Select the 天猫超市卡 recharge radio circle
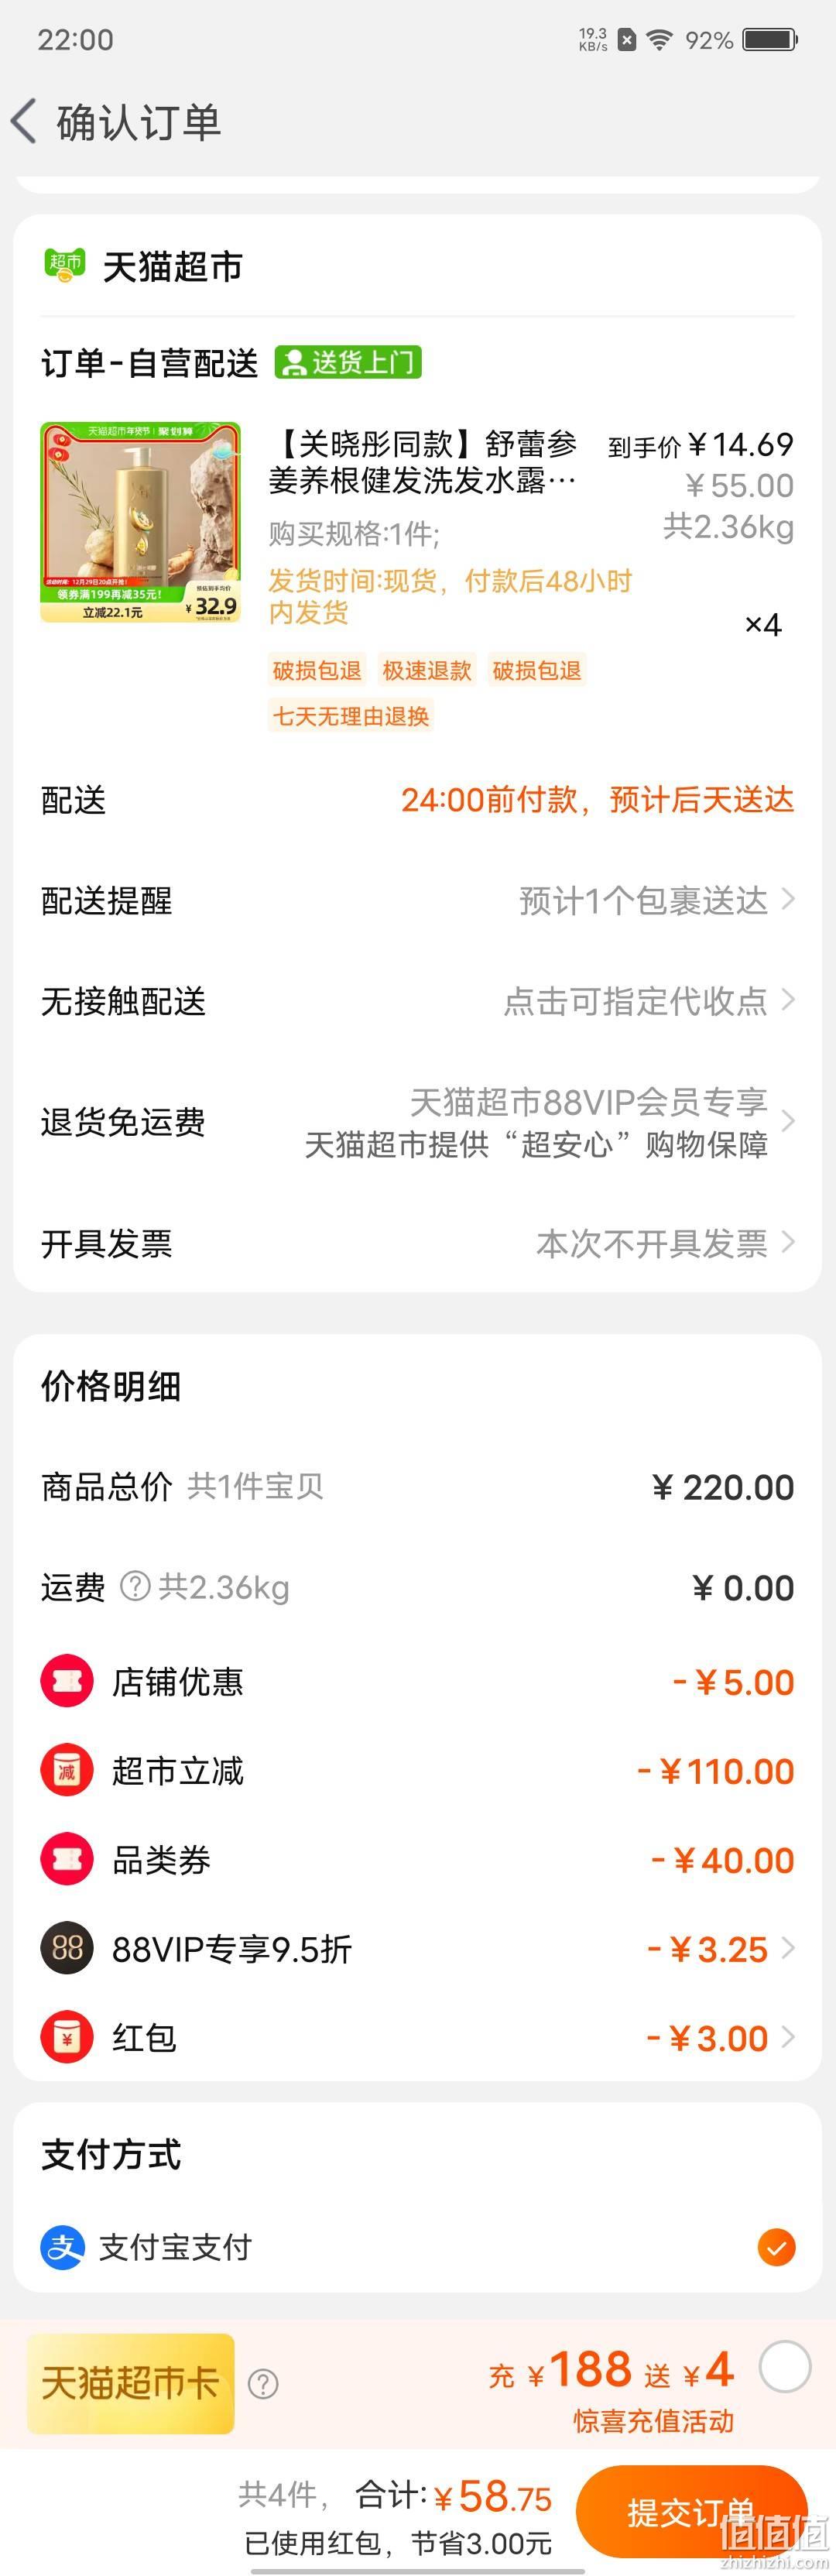 [x=785, y=2367]
